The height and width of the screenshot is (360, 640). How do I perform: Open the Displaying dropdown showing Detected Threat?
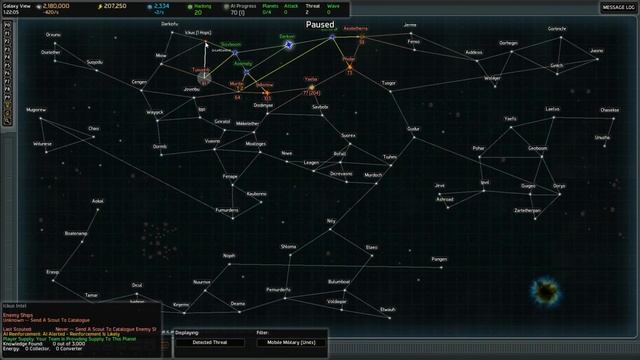click(x=210, y=342)
